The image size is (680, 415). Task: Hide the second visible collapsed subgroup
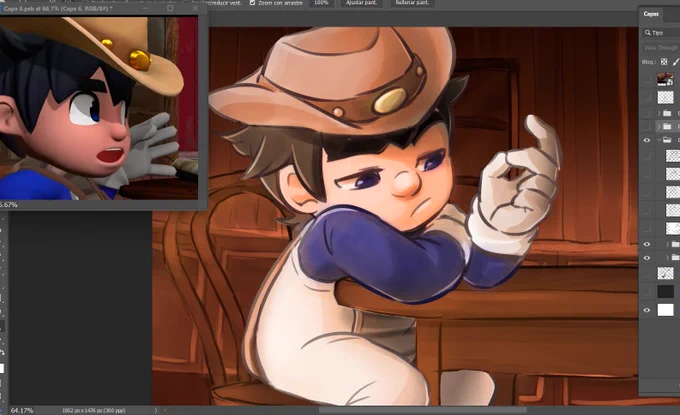(x=647, y=258)
